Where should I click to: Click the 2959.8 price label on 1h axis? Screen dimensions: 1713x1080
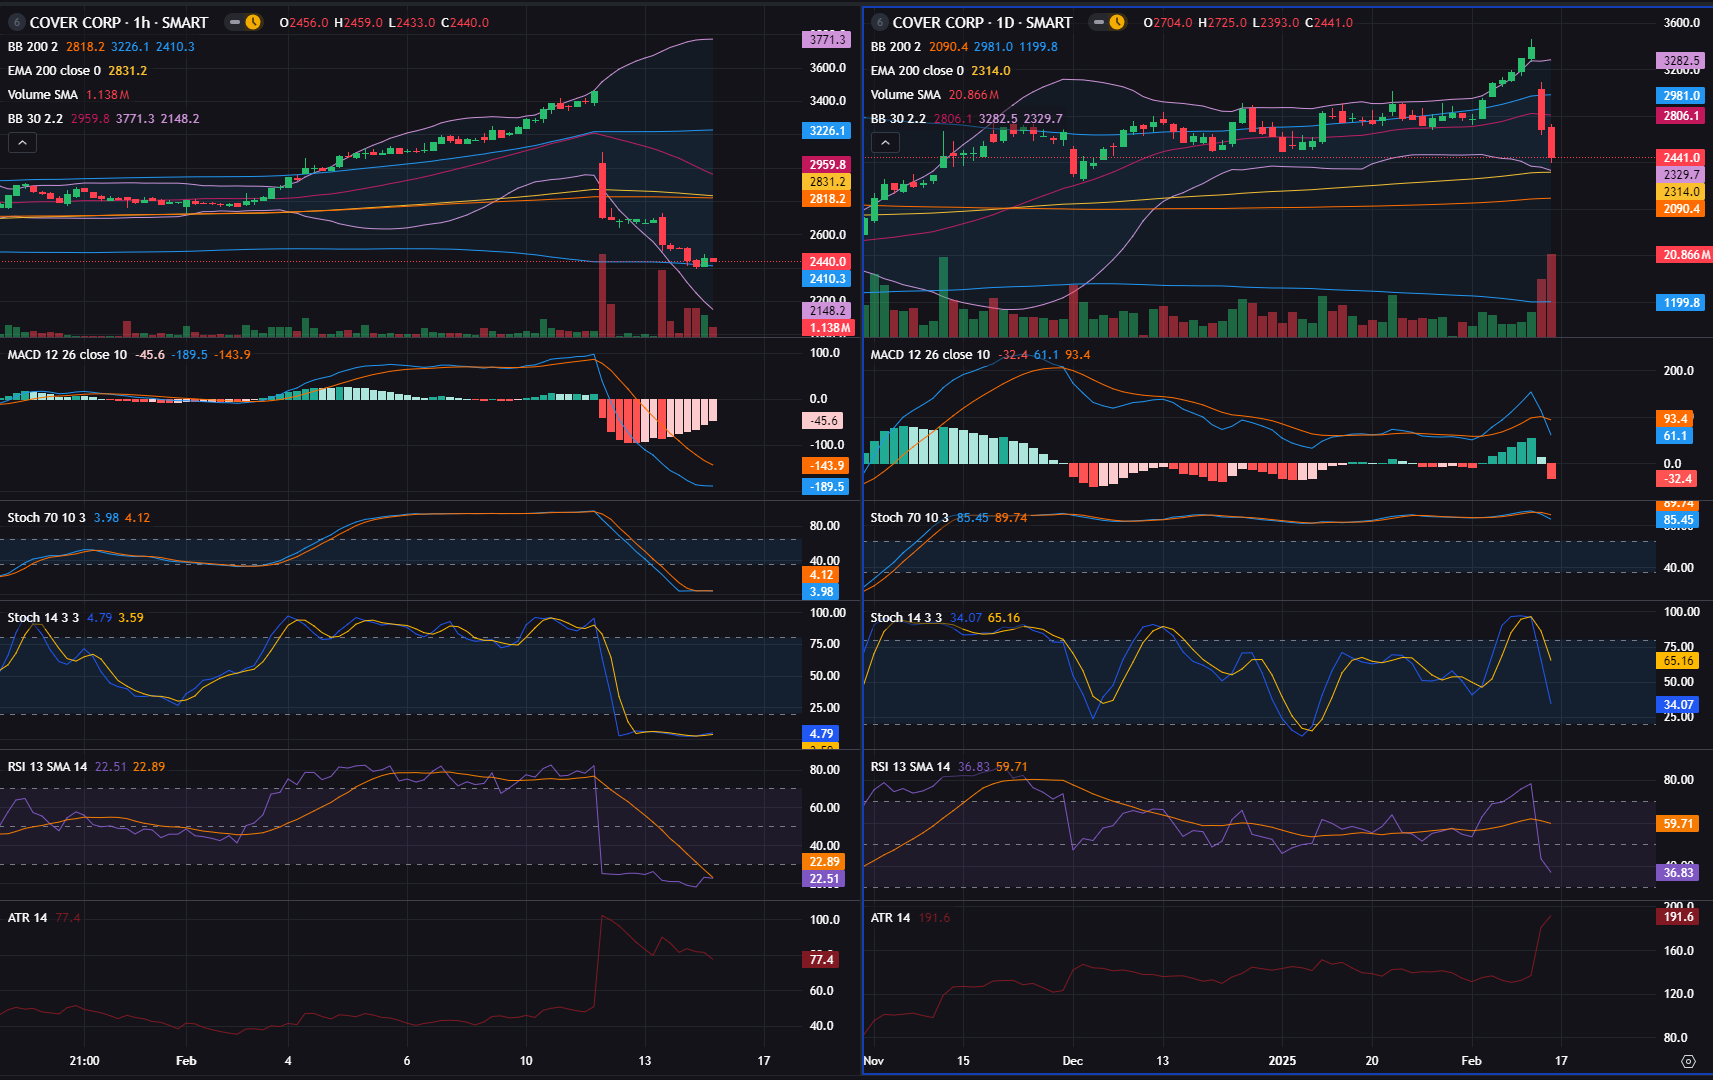(x=827, y=165)
